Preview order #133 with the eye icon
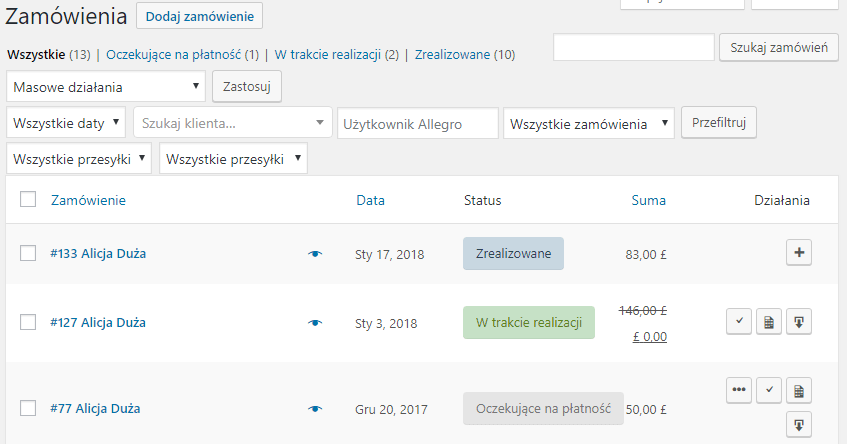This screenshot has width=847, height=444. pos(315,254)
